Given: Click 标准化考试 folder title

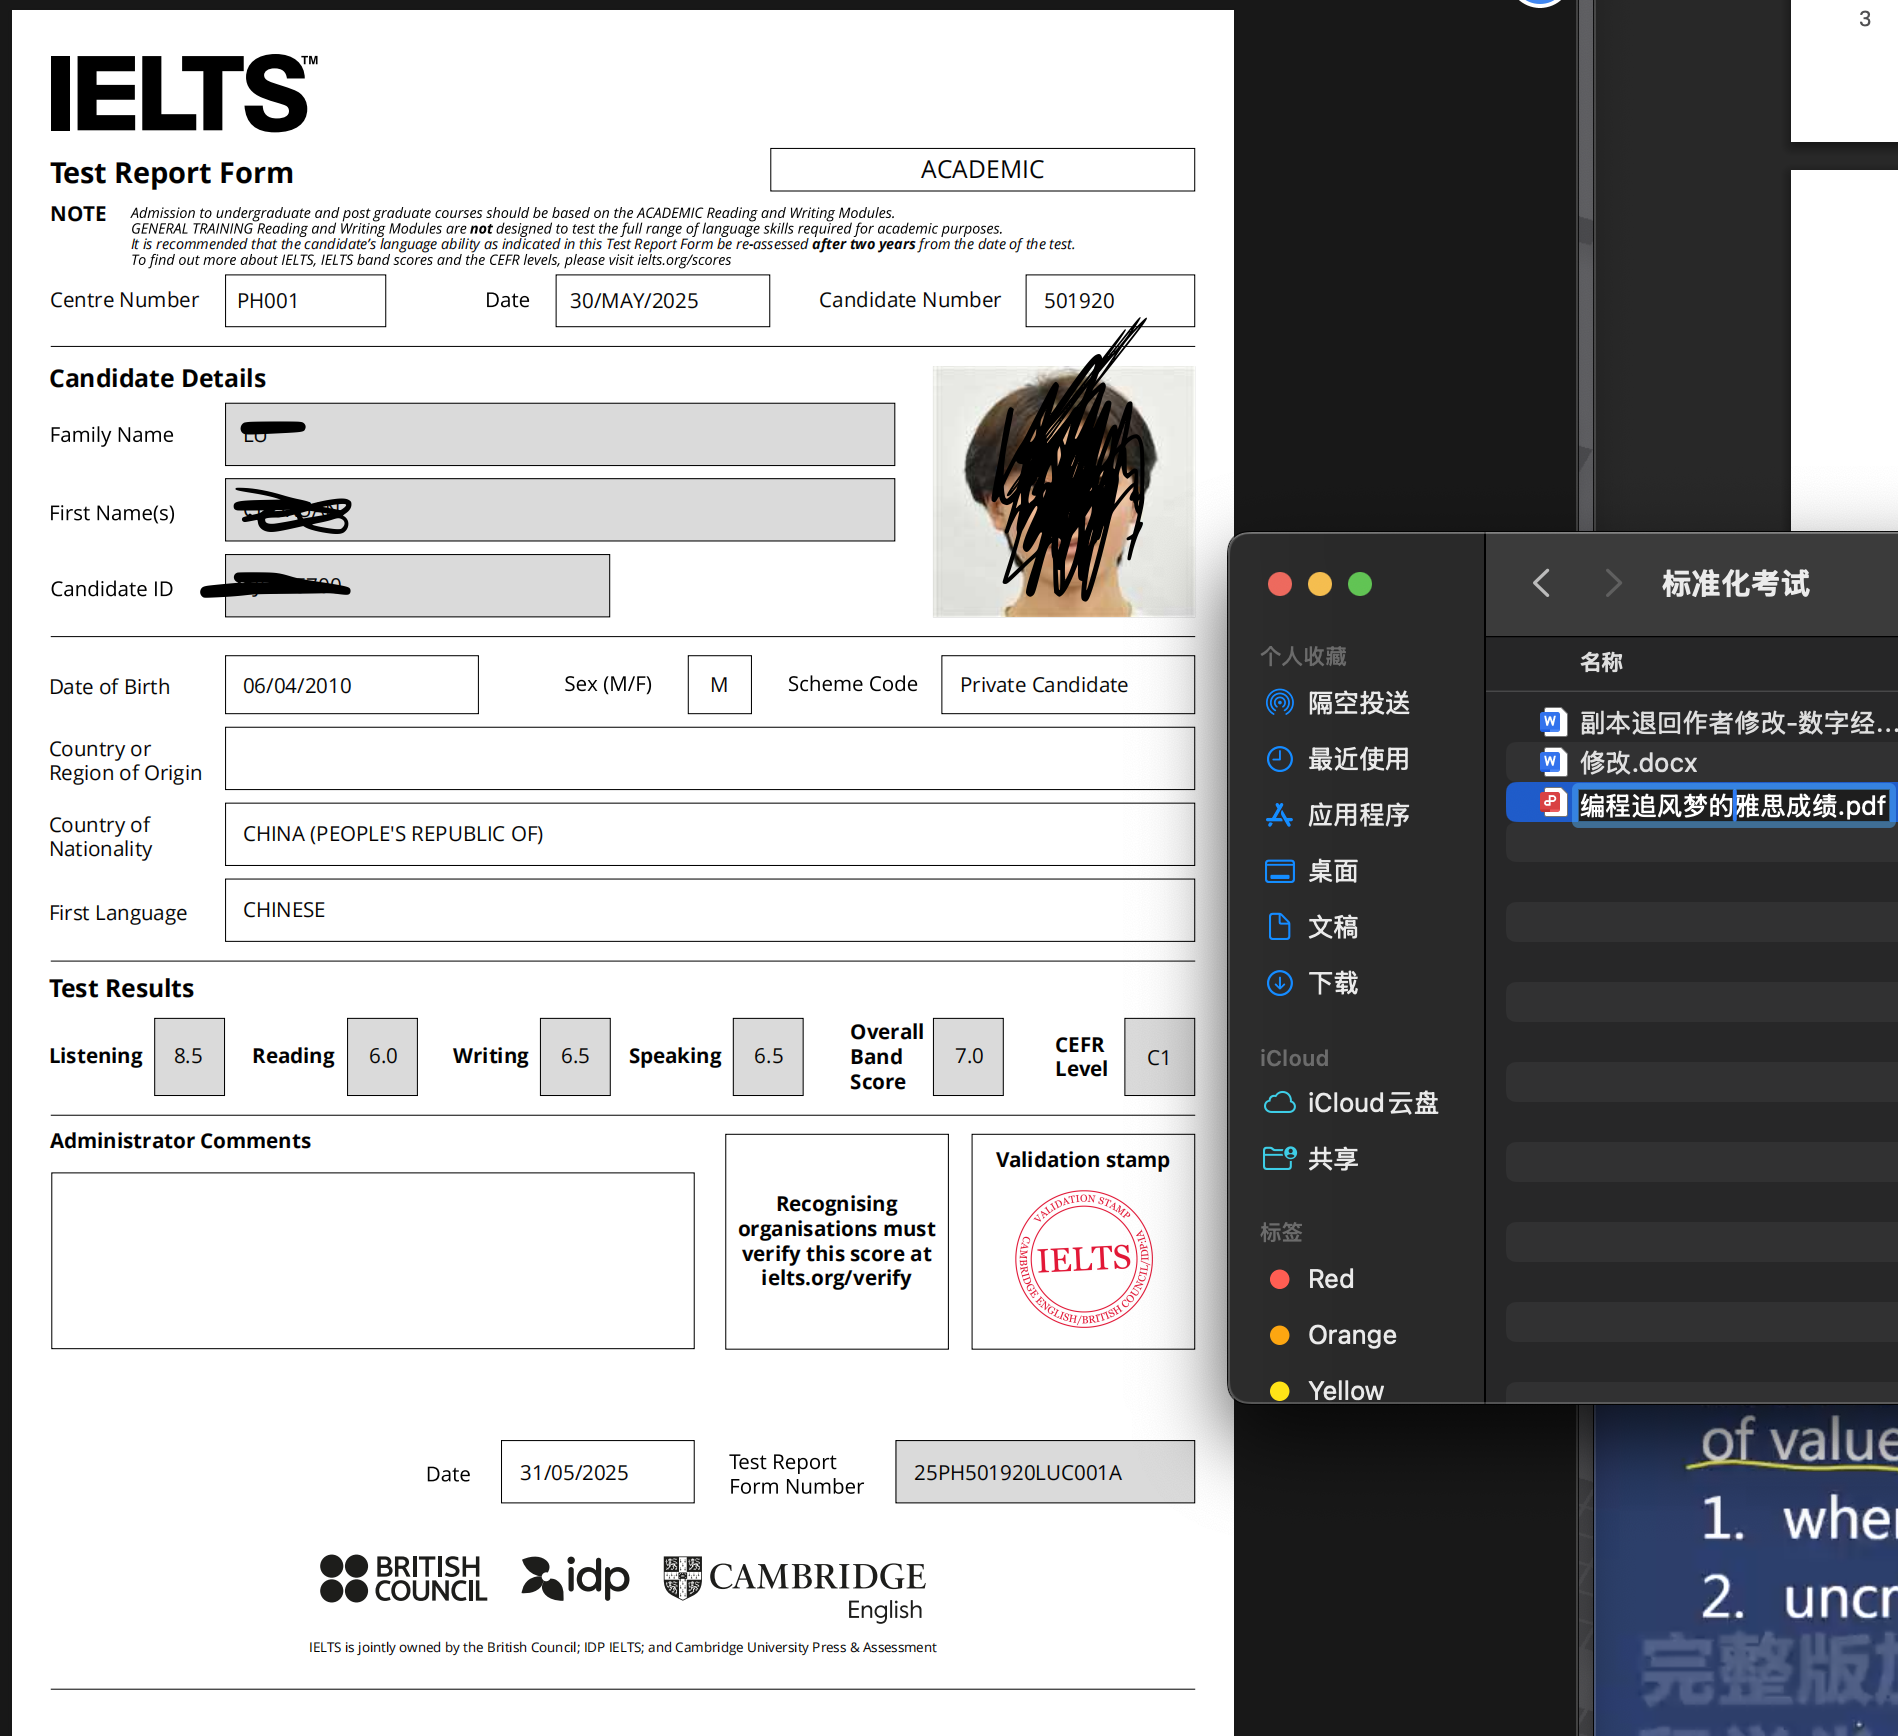Looking at the screenshot, I should click(x=1735, y=583).
